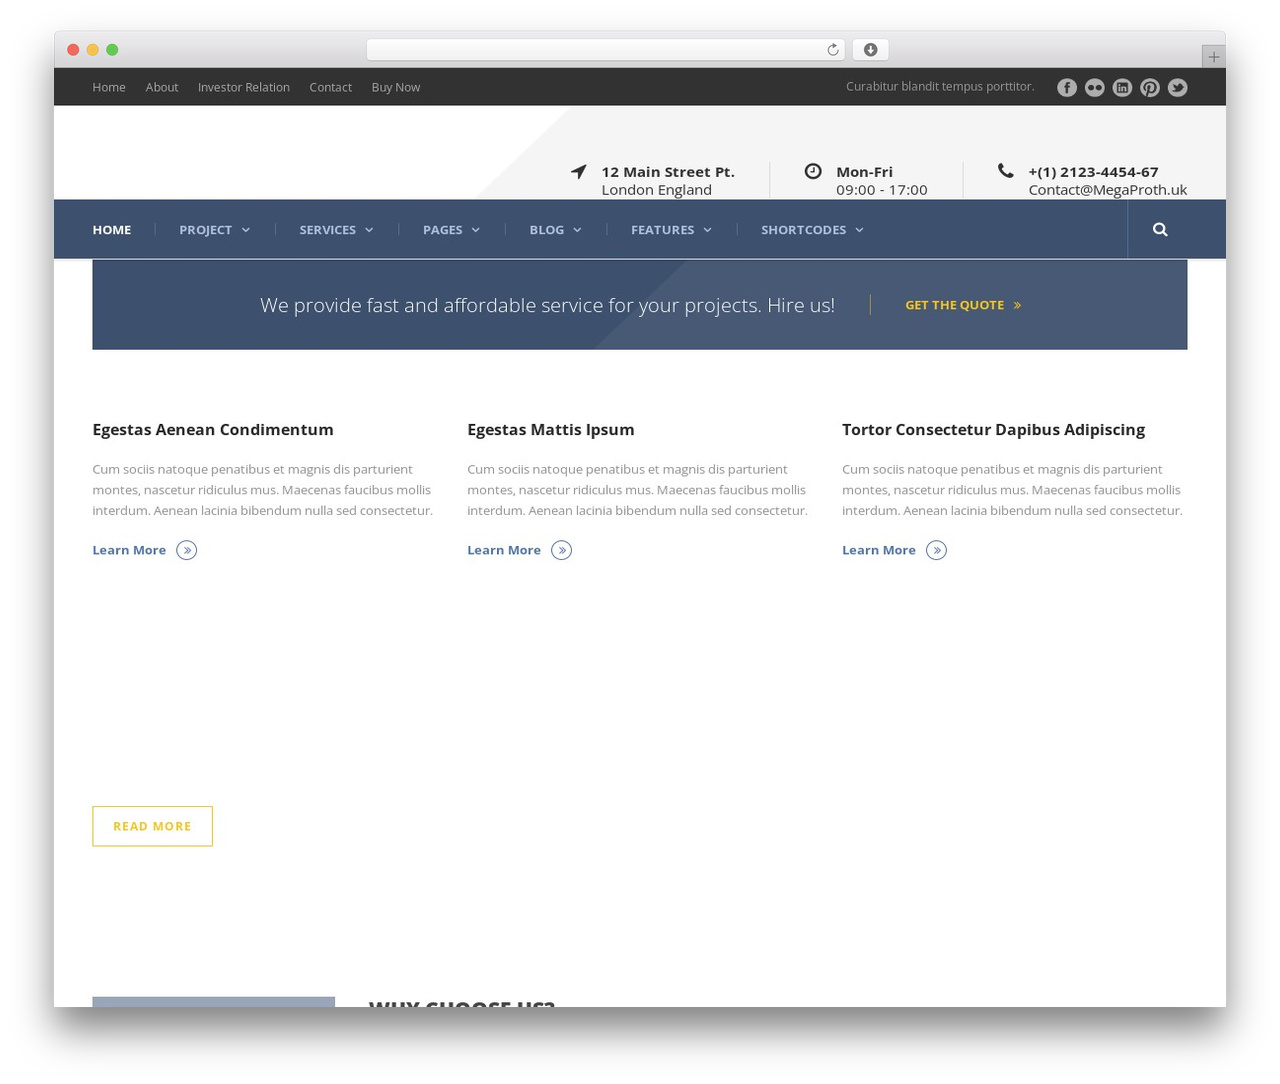
Task: Open the Twitter social icon
Action: 1178,88
